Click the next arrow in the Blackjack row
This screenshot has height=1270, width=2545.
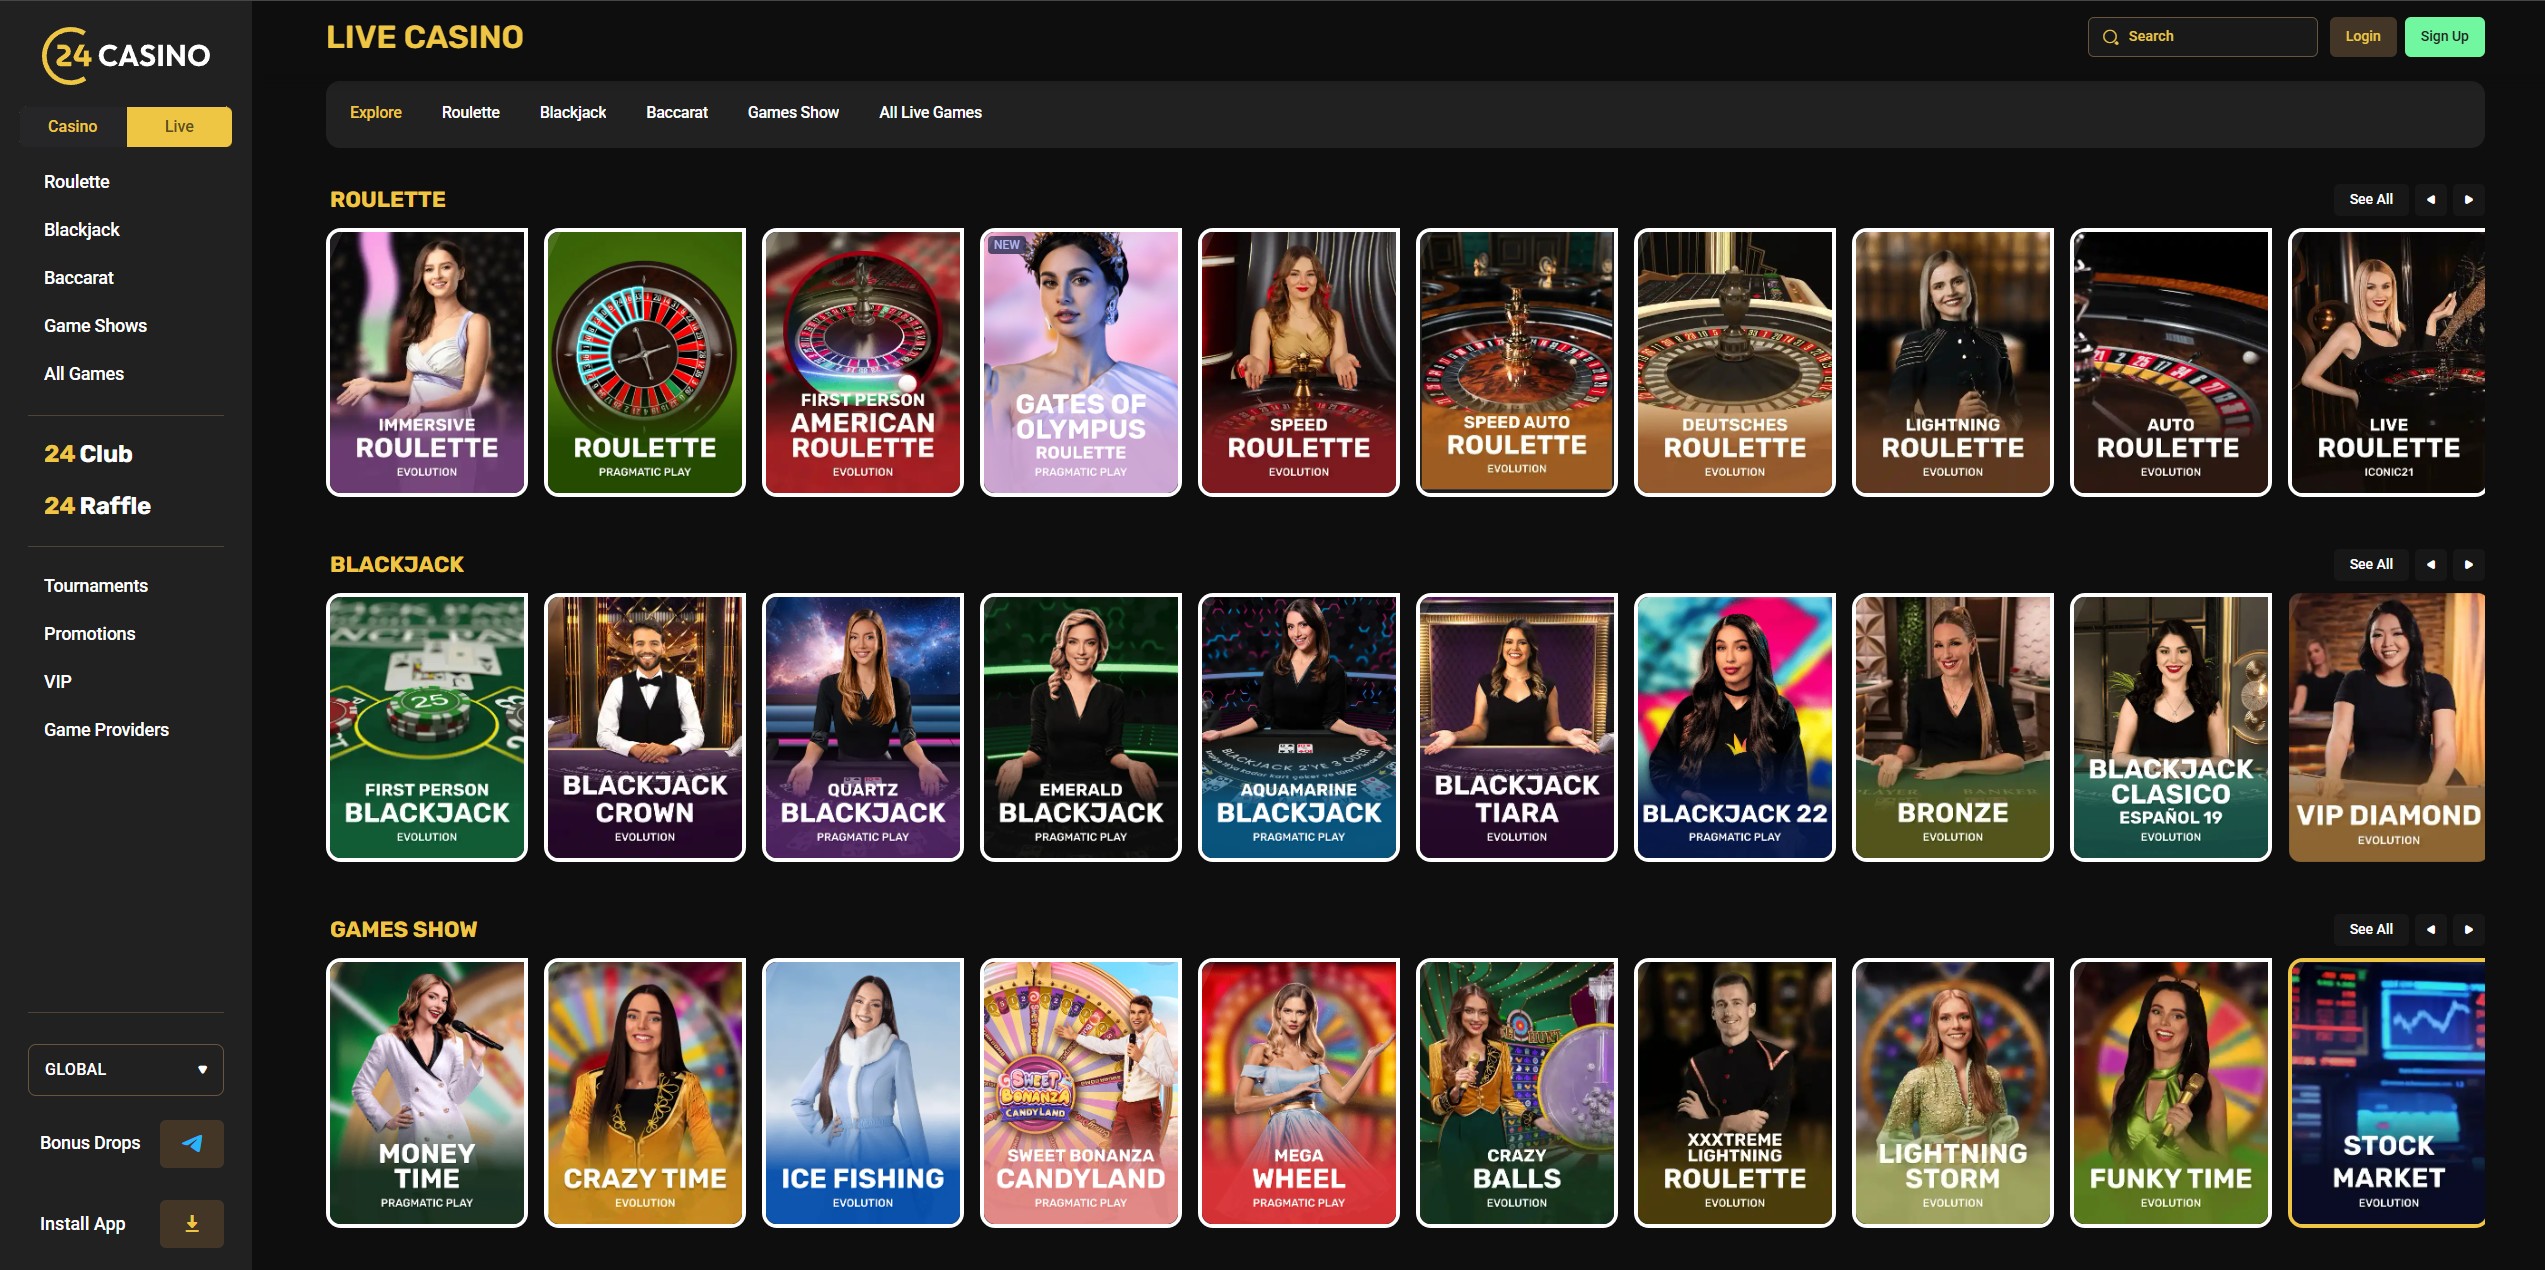tap(2469, 564)
